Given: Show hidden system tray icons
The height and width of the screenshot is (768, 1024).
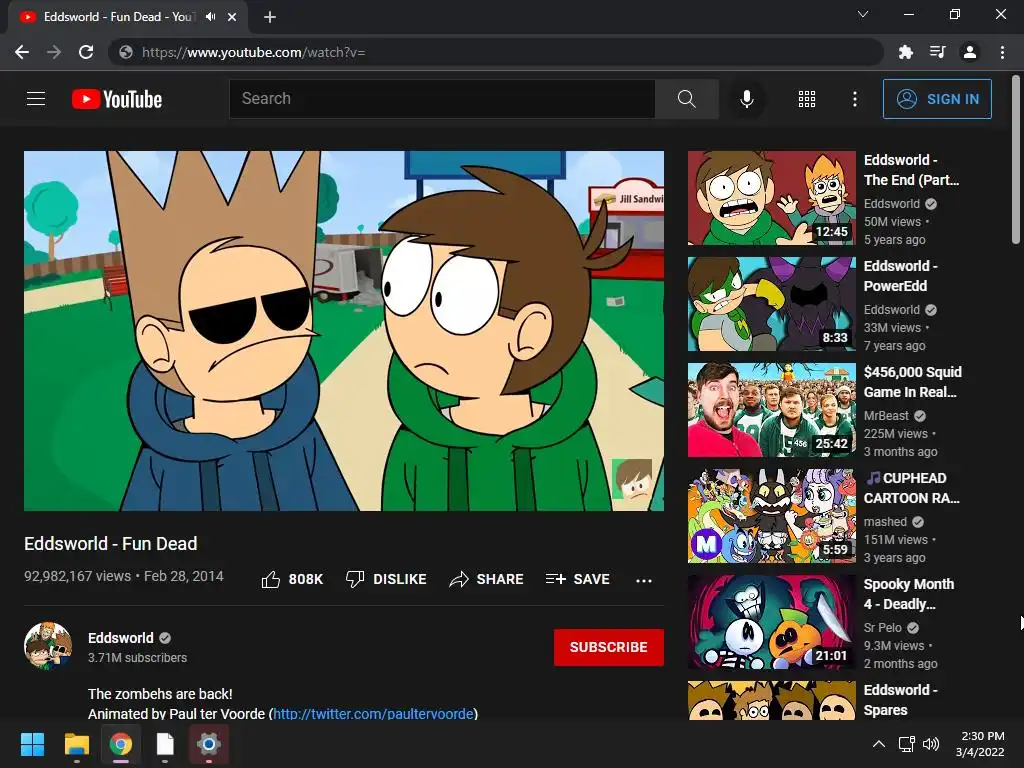Looking at the screenshot, I should tap(879, 744).
